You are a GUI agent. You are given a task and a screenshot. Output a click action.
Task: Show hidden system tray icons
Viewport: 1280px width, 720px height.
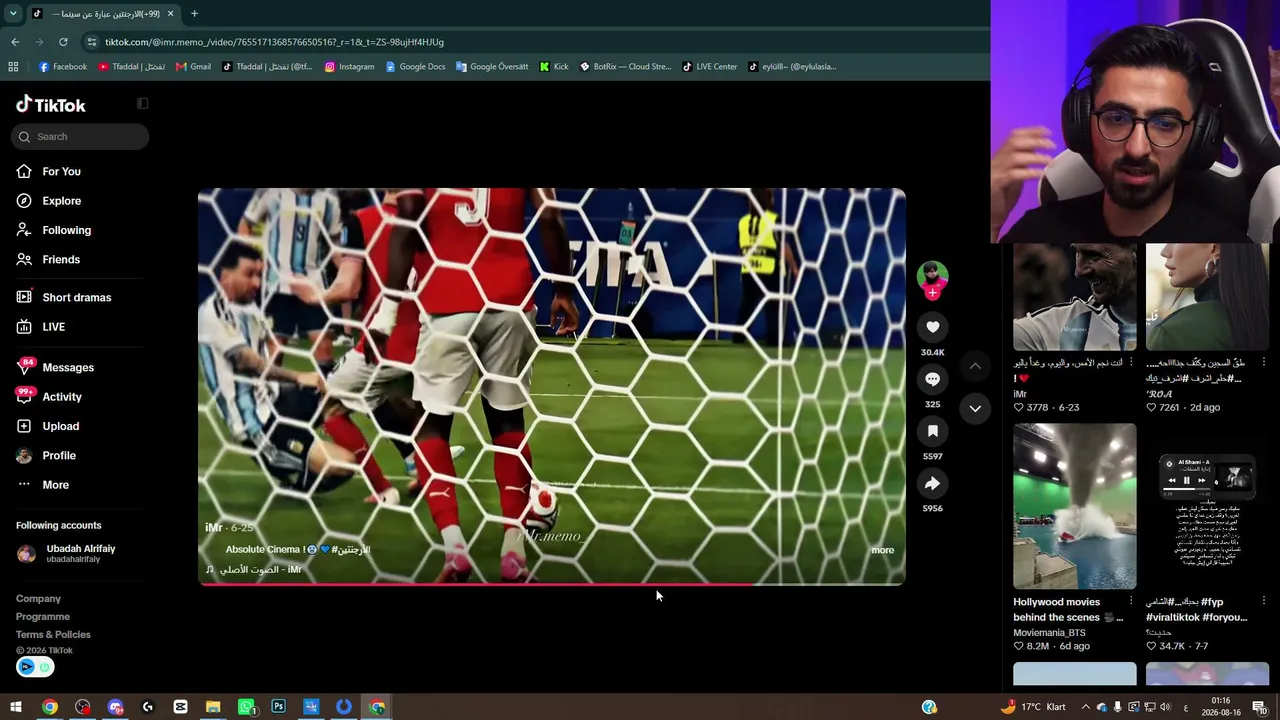click(x=1085, y=707)
